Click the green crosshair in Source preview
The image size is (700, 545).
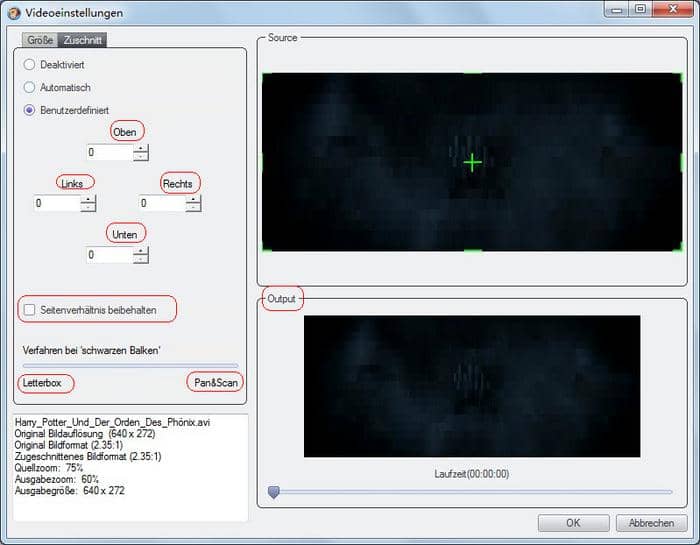point(472,162)
